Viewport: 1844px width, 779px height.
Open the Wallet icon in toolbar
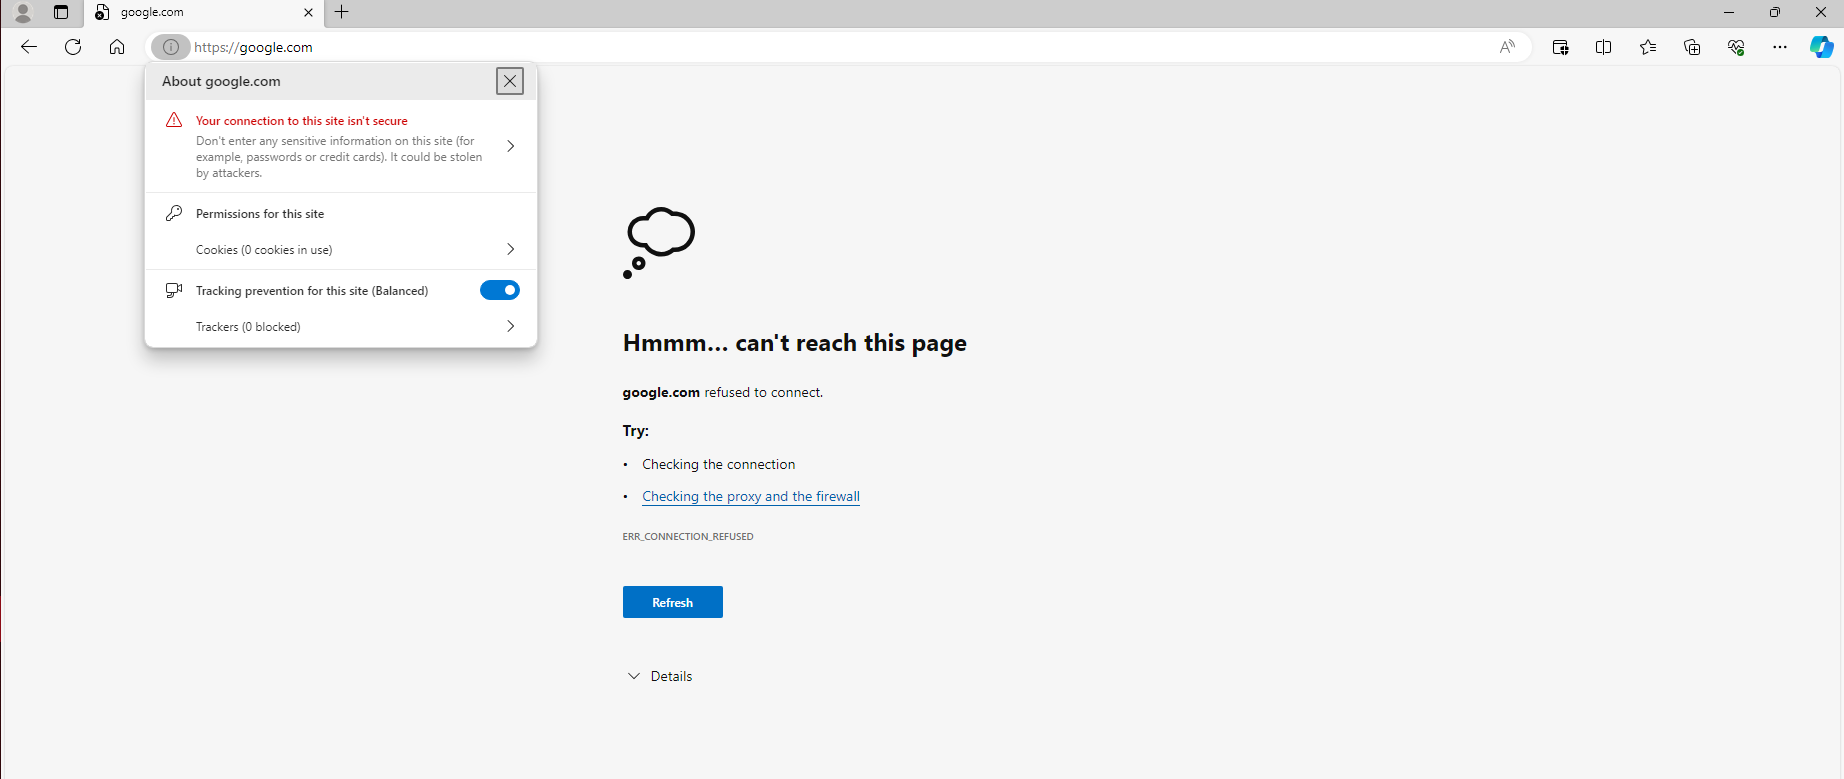pos(1560,47)
